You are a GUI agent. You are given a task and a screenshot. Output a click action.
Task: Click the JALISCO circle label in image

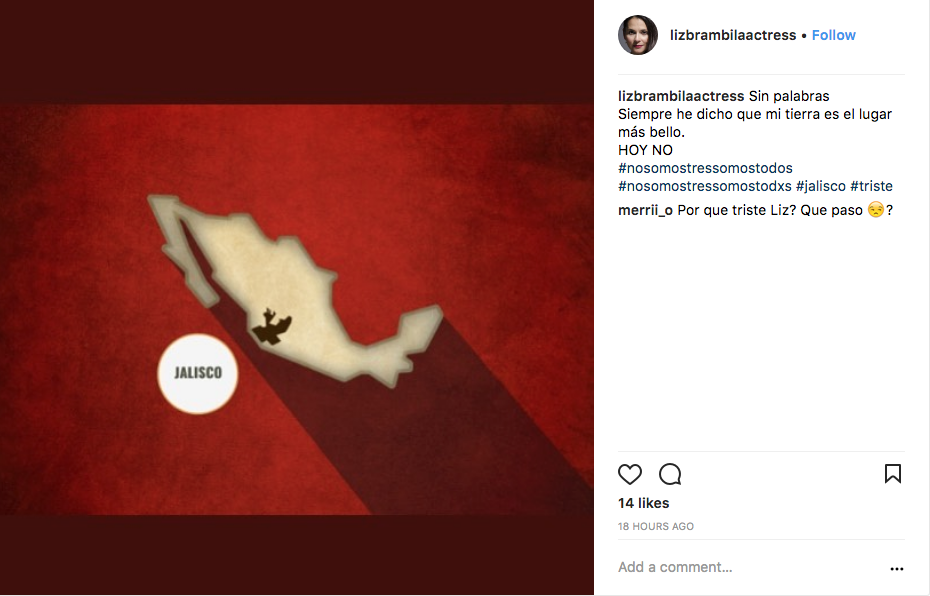pyautogui.click(x=198, y=373)
